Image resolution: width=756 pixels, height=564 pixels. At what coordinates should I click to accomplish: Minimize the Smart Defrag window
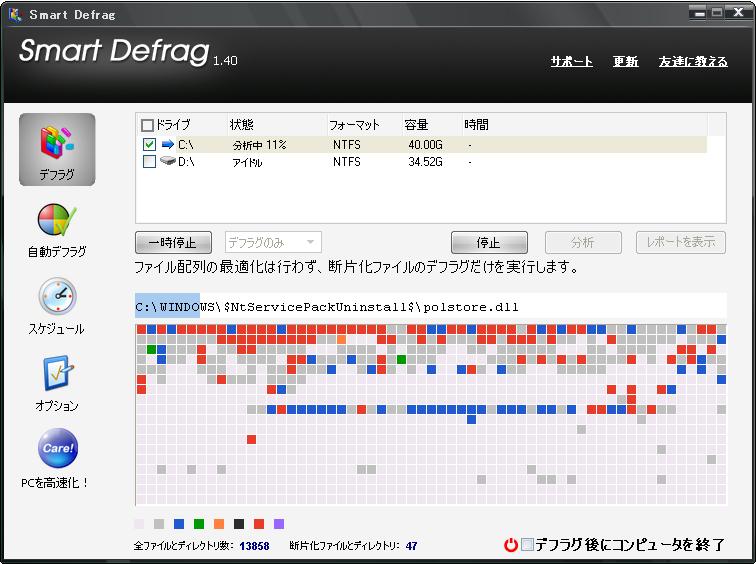pyautogui.click(x=700, y=13)
